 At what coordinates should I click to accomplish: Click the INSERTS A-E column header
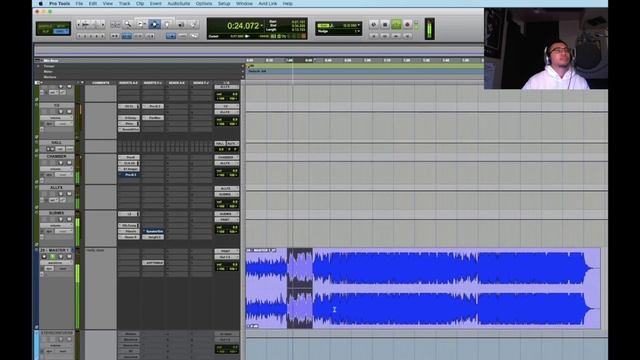pyautogui.click(x=129, y=83)
